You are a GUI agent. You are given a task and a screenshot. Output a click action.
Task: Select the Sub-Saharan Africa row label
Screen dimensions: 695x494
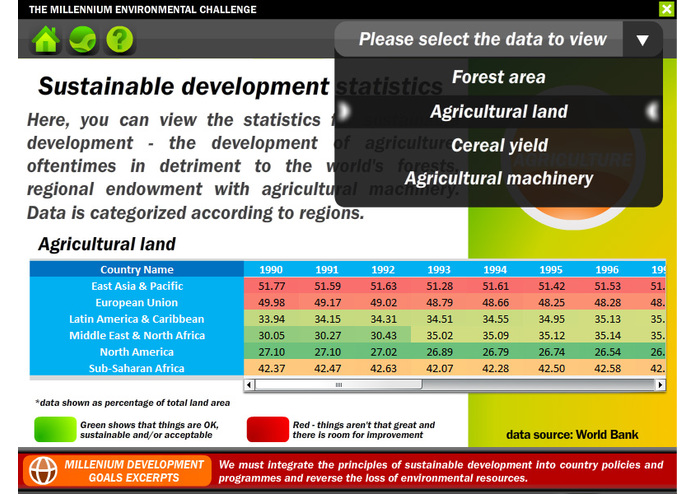(137, 368)
